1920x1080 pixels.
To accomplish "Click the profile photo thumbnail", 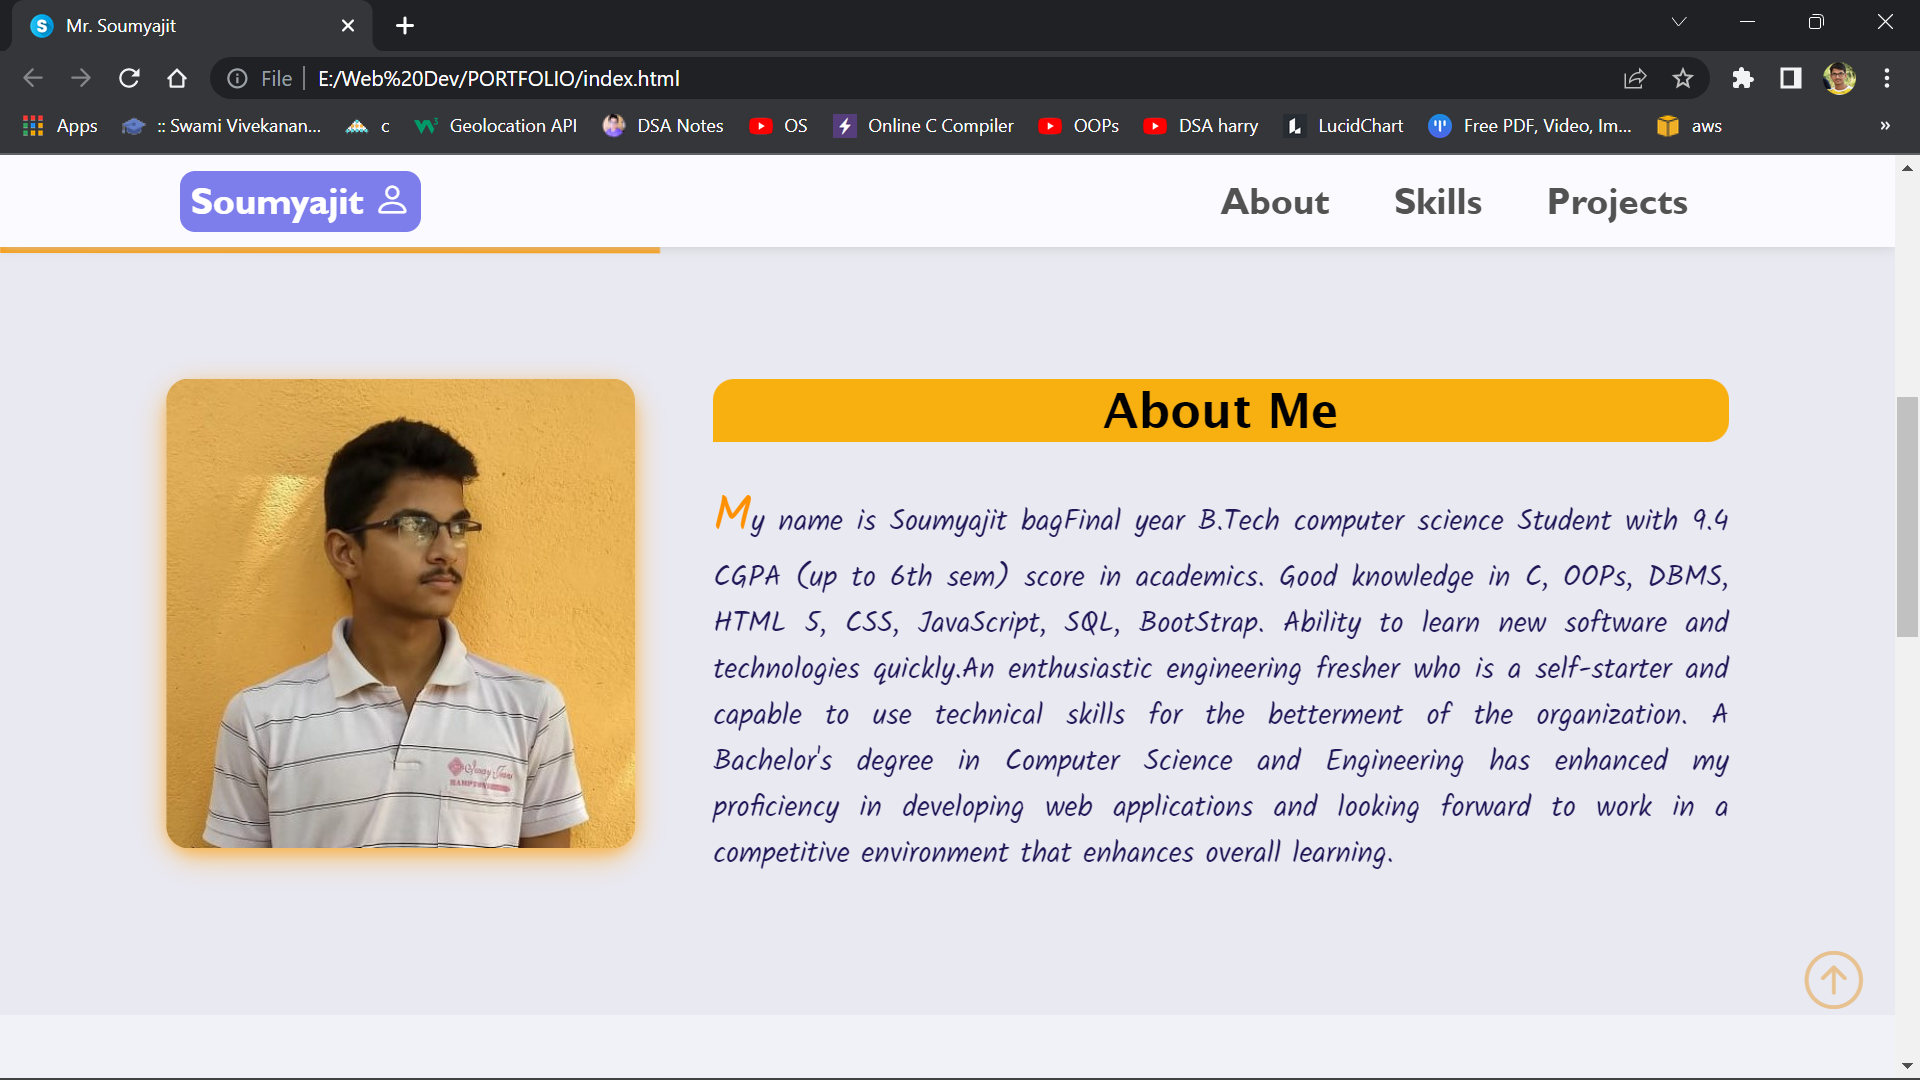I will (400, 613).
